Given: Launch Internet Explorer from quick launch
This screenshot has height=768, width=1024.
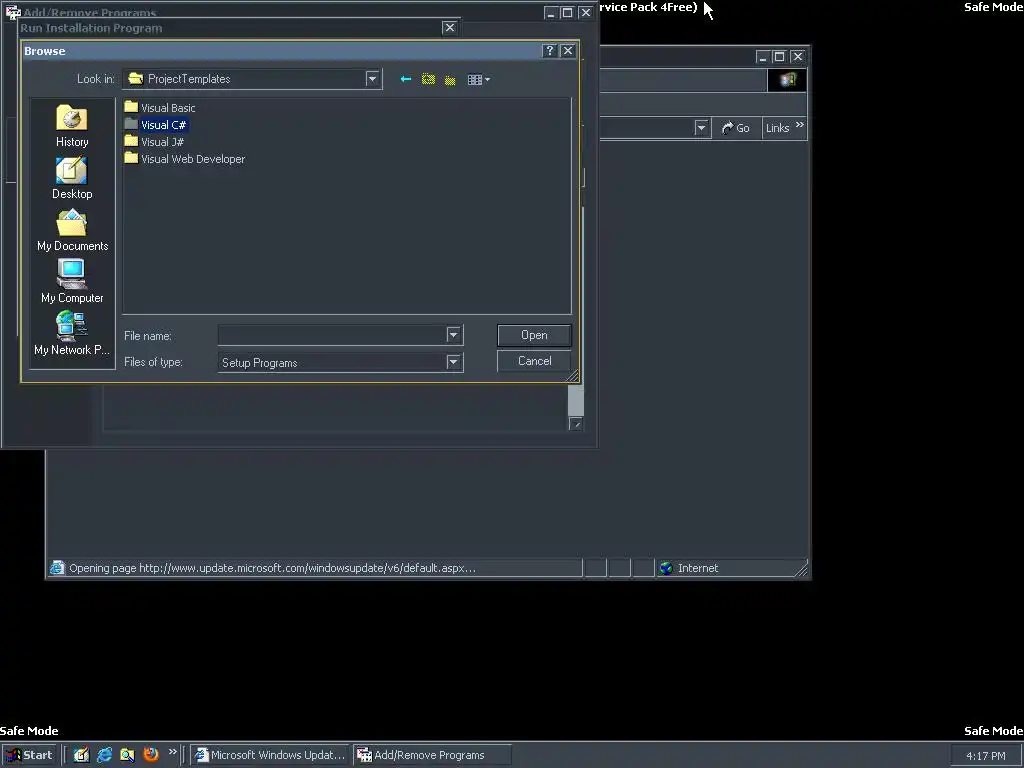Looking at the screenshot, I should click(x=104, y=755).
